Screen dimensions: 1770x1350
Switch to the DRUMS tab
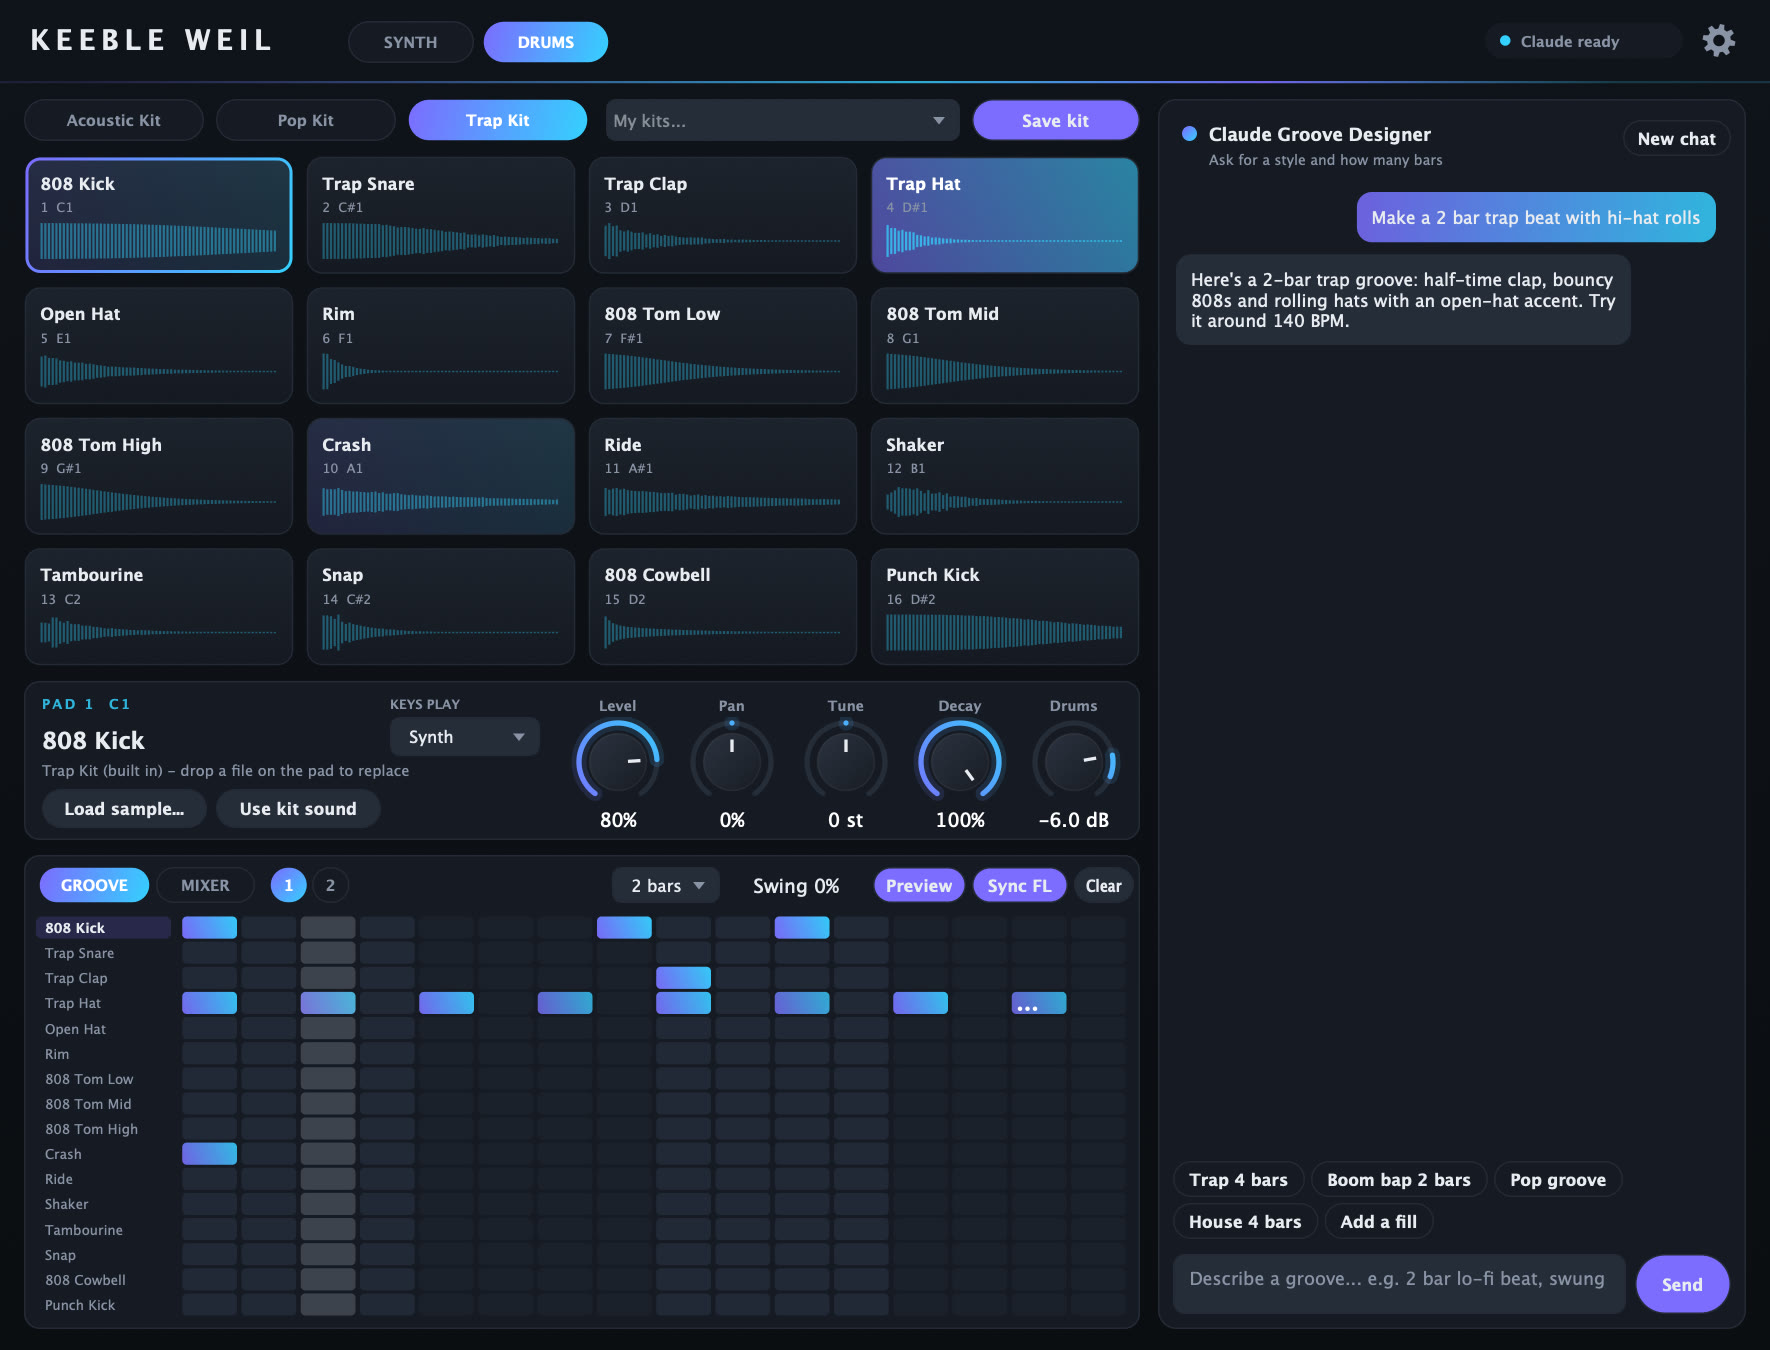[x=546, y=42]
